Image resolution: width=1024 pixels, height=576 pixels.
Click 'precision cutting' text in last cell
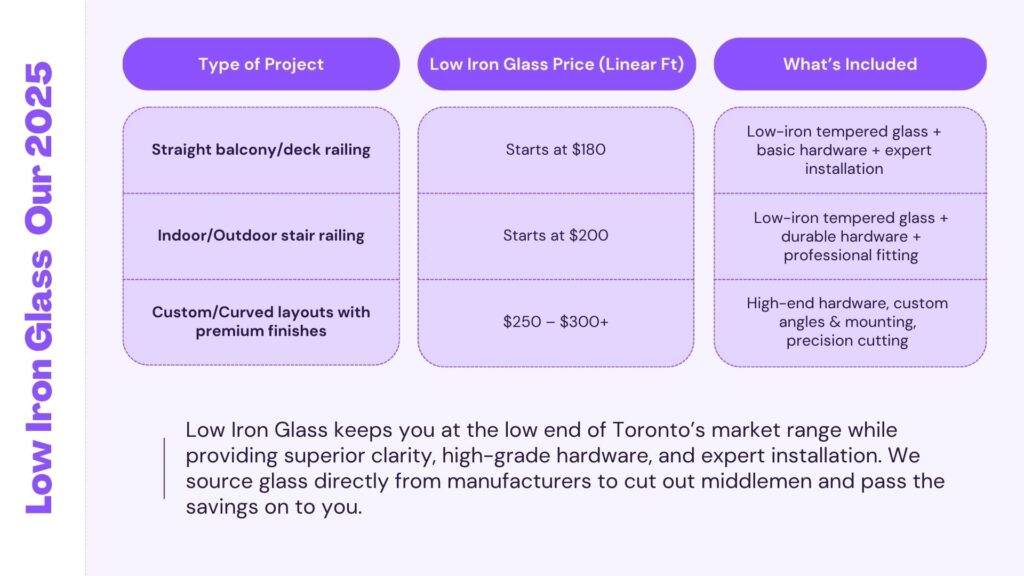point(846,341)
